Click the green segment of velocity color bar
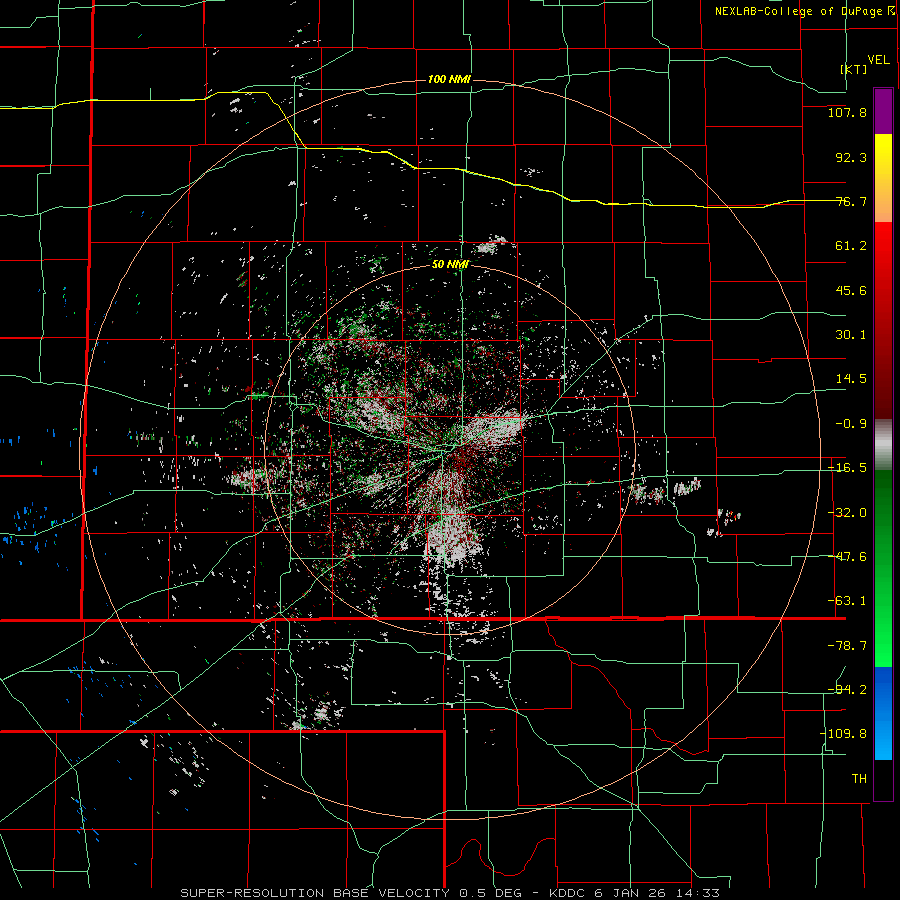This screenshot has width=900, height=900. coord(883,568)
